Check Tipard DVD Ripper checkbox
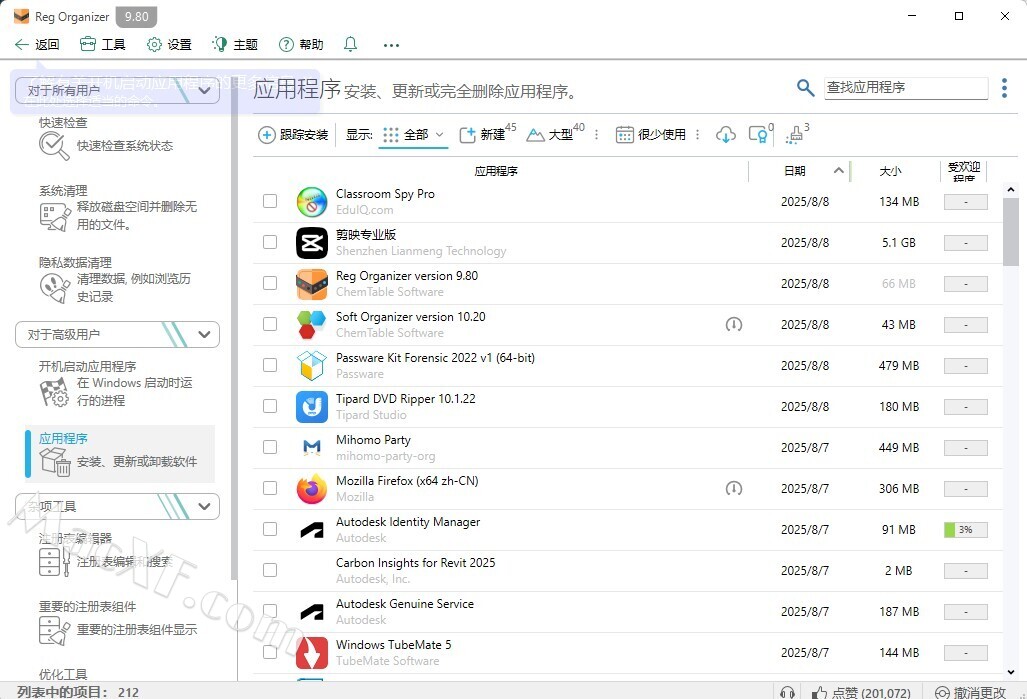Viewport: 1027px width, 699px height. point(270,406)
